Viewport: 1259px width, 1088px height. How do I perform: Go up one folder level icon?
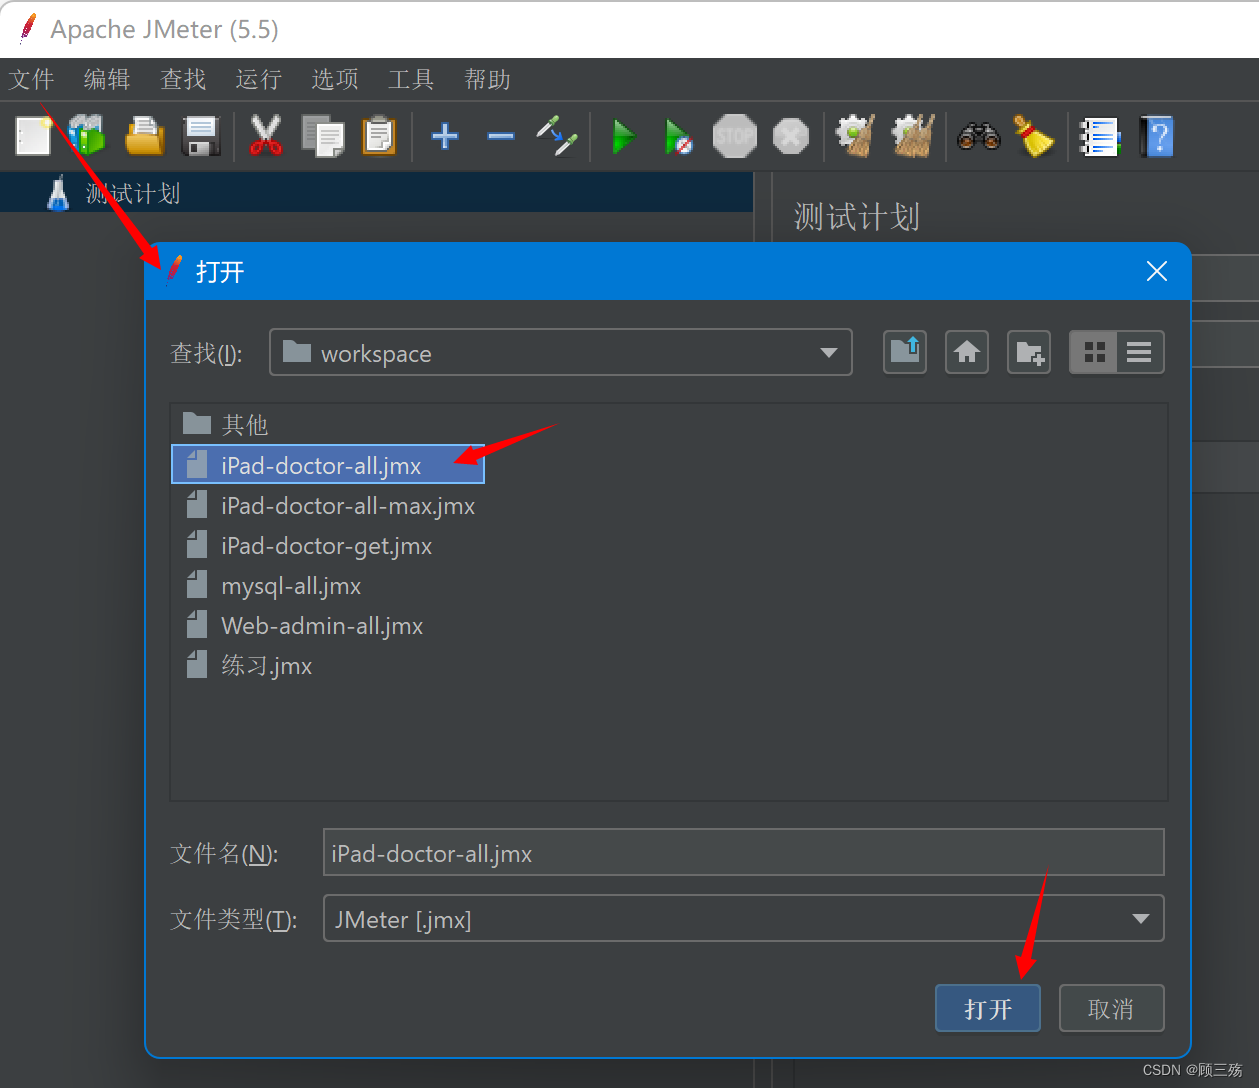905,352
